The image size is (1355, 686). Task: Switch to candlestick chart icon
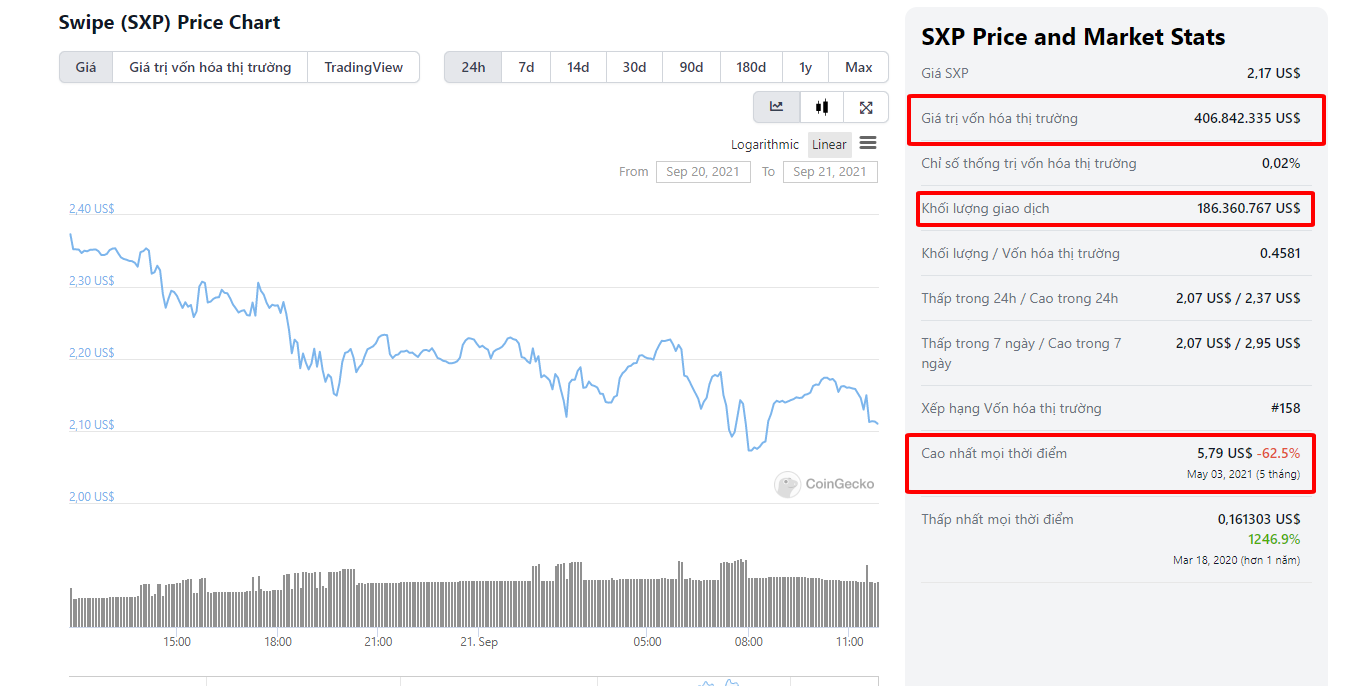pos(822,107)
